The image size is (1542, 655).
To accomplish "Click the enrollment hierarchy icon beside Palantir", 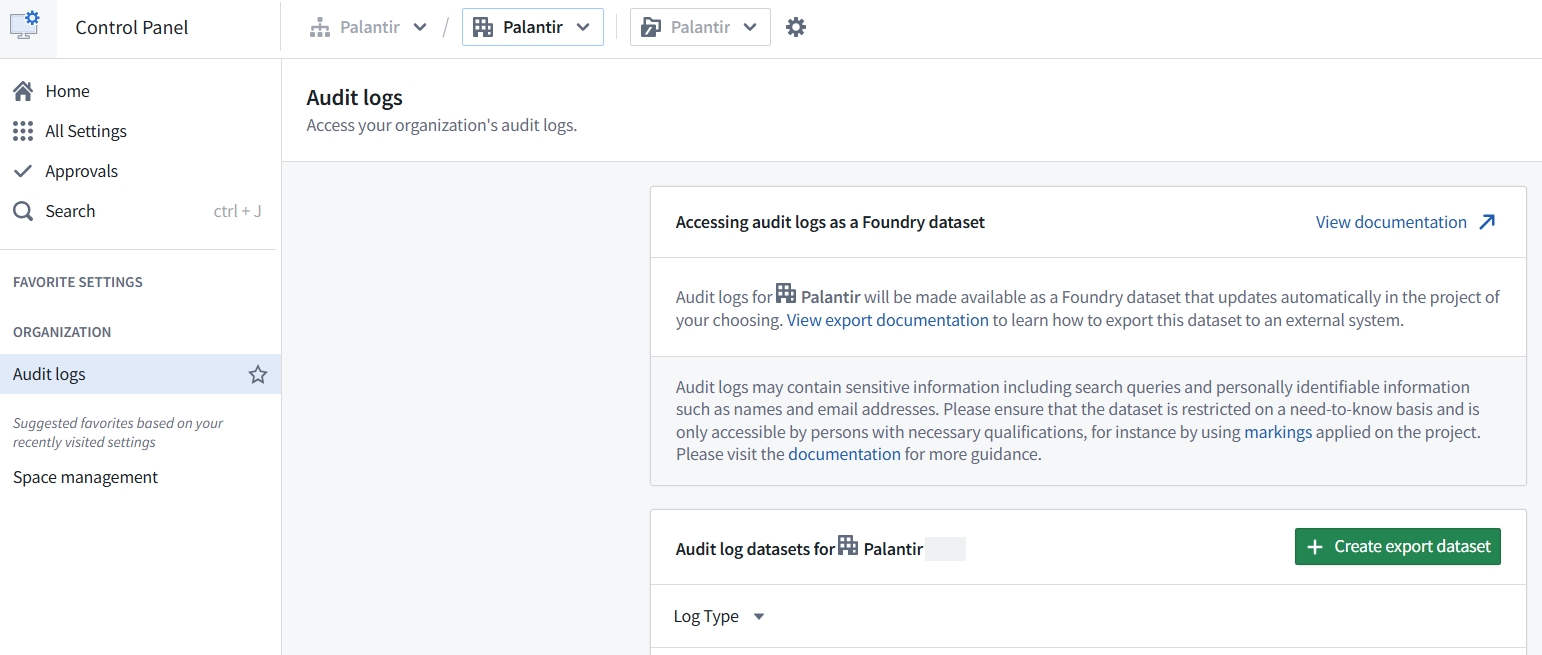I will pos(319,27).
